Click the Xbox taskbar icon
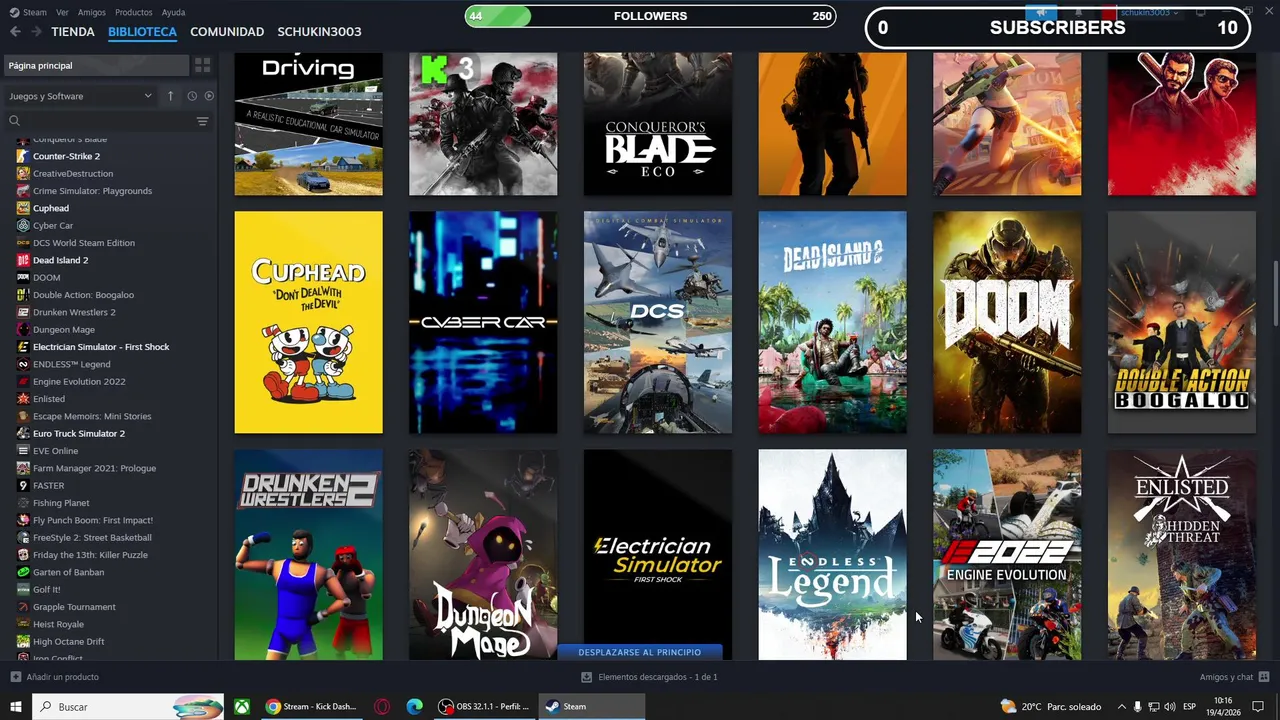 pos(242,707)
